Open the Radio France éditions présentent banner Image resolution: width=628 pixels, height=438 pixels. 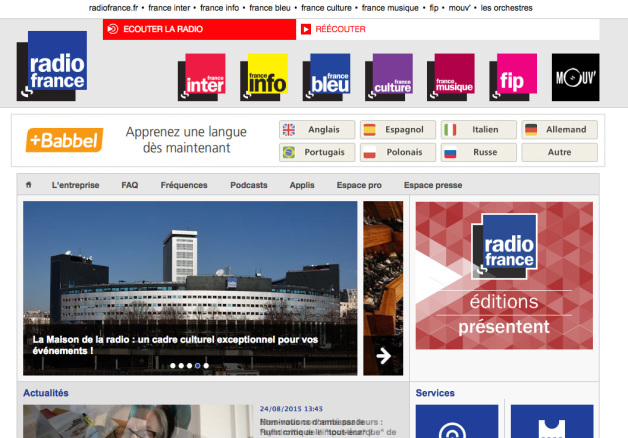point(504,275)
